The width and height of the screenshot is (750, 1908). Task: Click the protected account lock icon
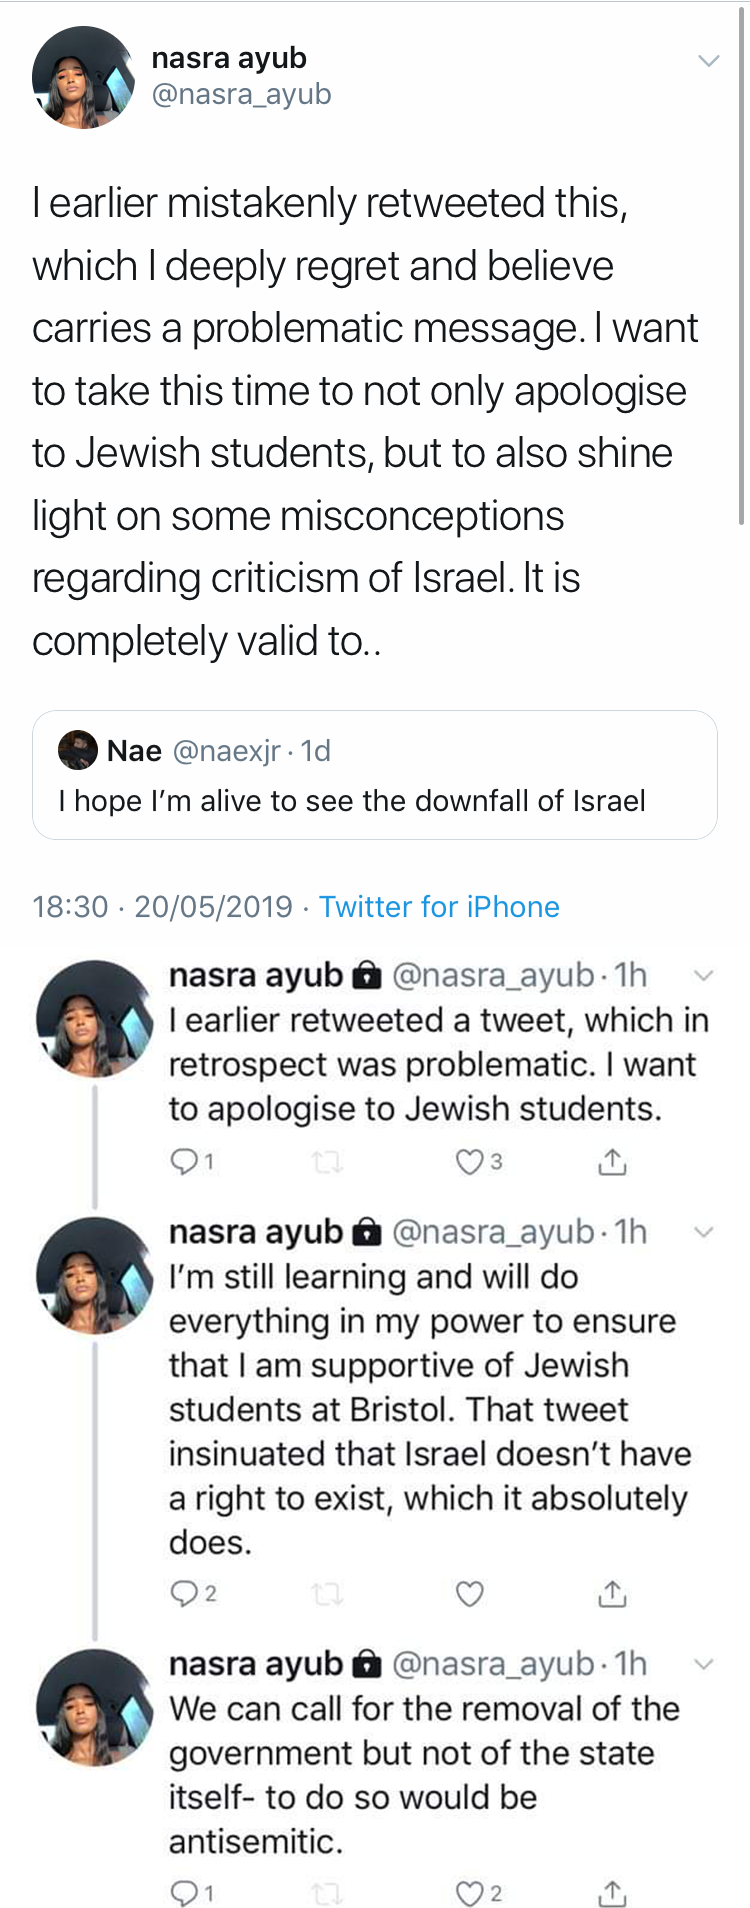pyautogui.click(x=369, y=974)
